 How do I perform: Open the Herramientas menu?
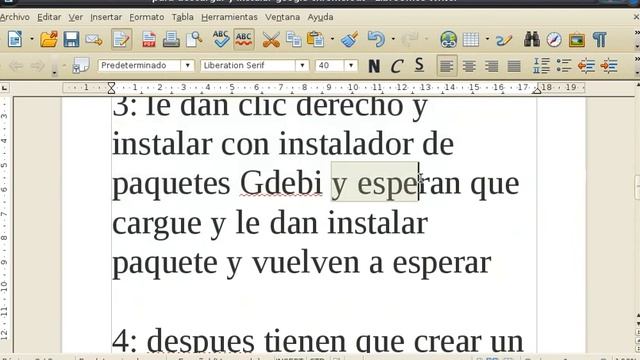point(229,17)
